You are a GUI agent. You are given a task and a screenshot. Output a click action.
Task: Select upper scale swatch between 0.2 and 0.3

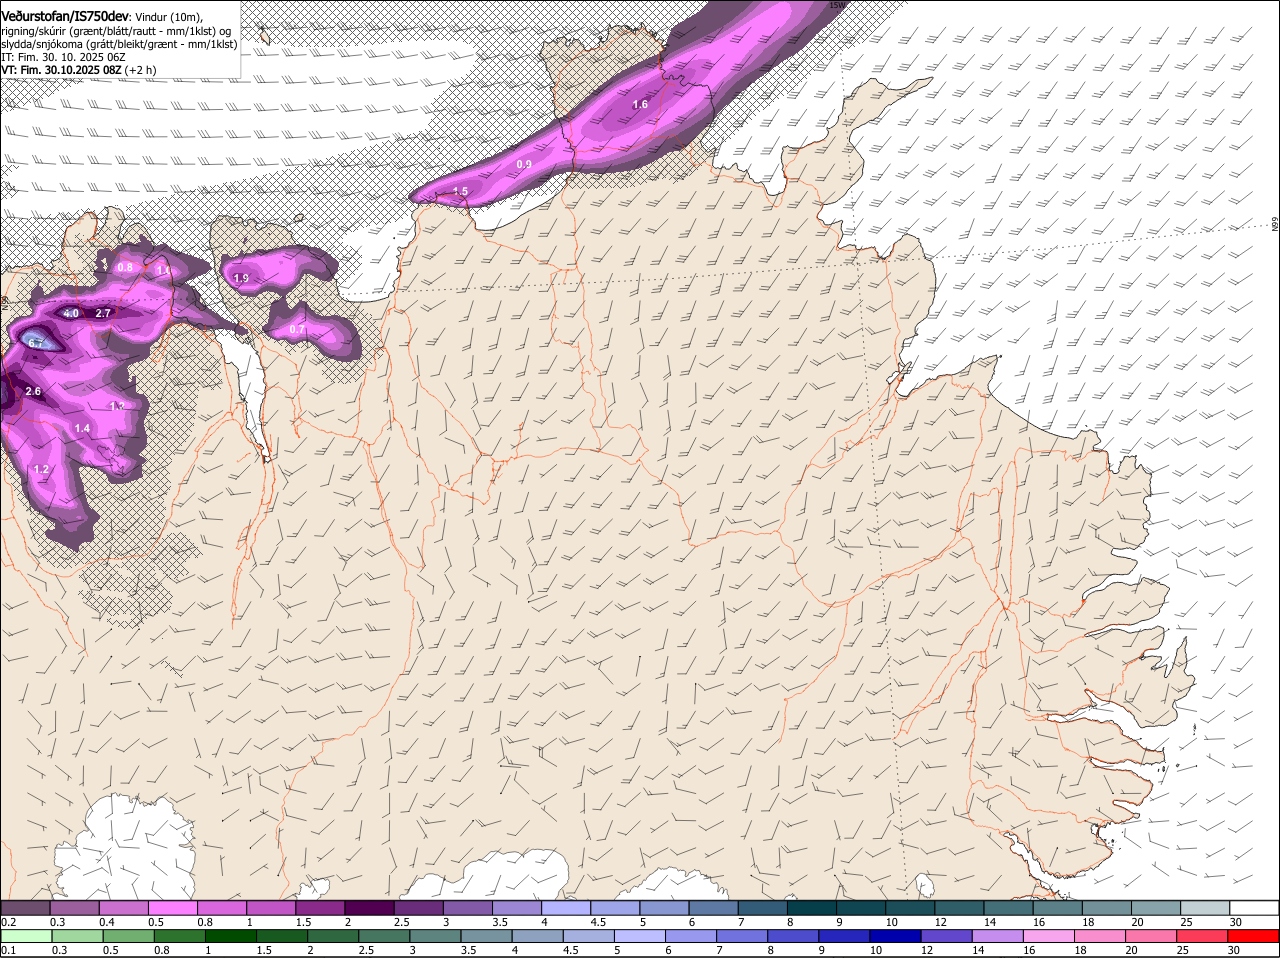(25, 907)
